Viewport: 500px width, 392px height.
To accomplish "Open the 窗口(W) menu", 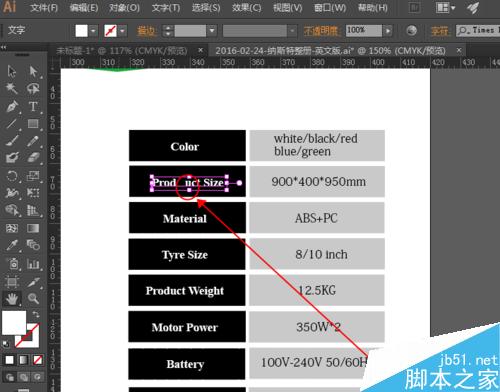I will (330, 8).
